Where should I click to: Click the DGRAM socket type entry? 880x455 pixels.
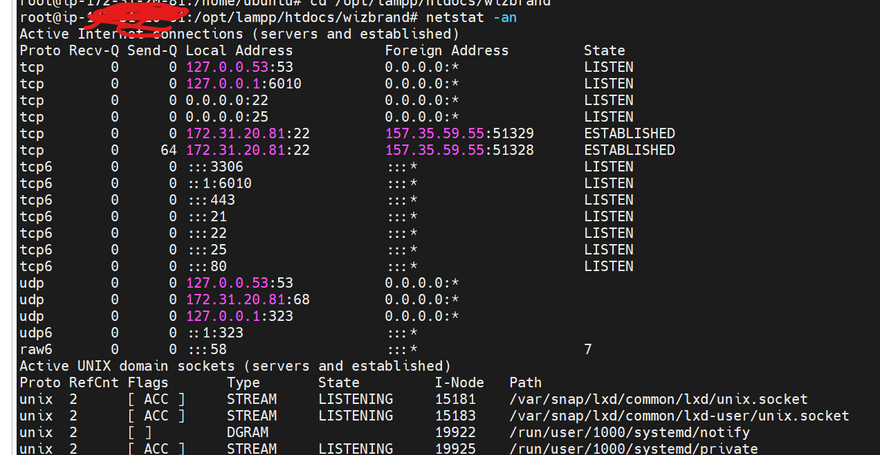(247, 432)
